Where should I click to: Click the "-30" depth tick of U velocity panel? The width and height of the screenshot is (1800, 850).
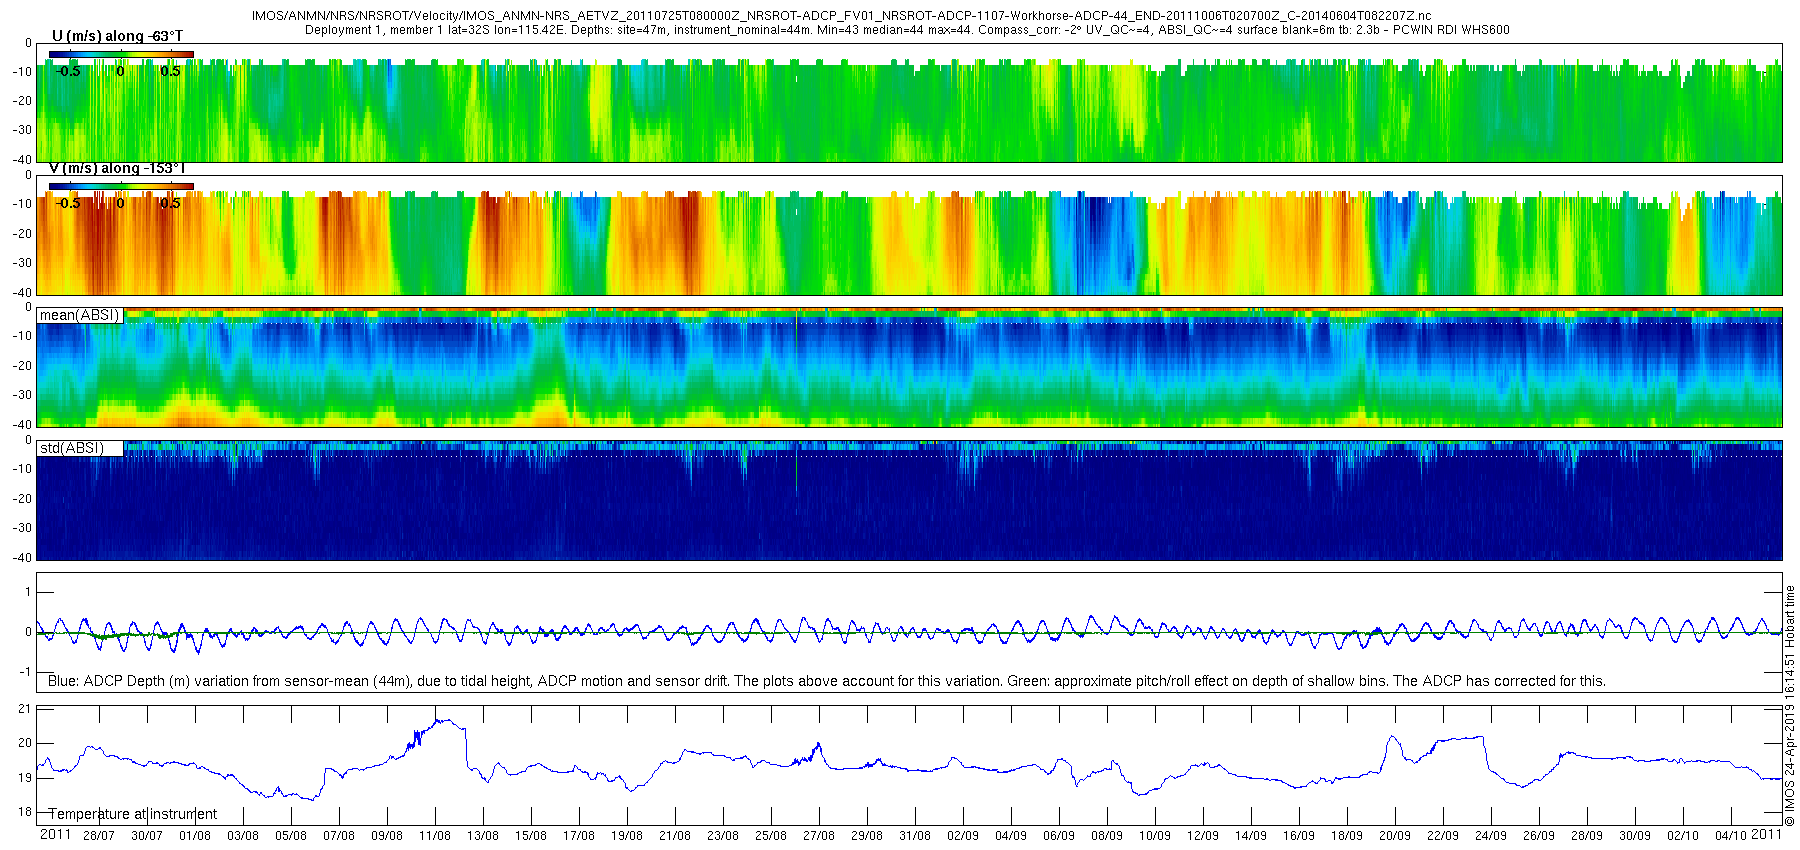pyautogui.click(x=22, y=130)
